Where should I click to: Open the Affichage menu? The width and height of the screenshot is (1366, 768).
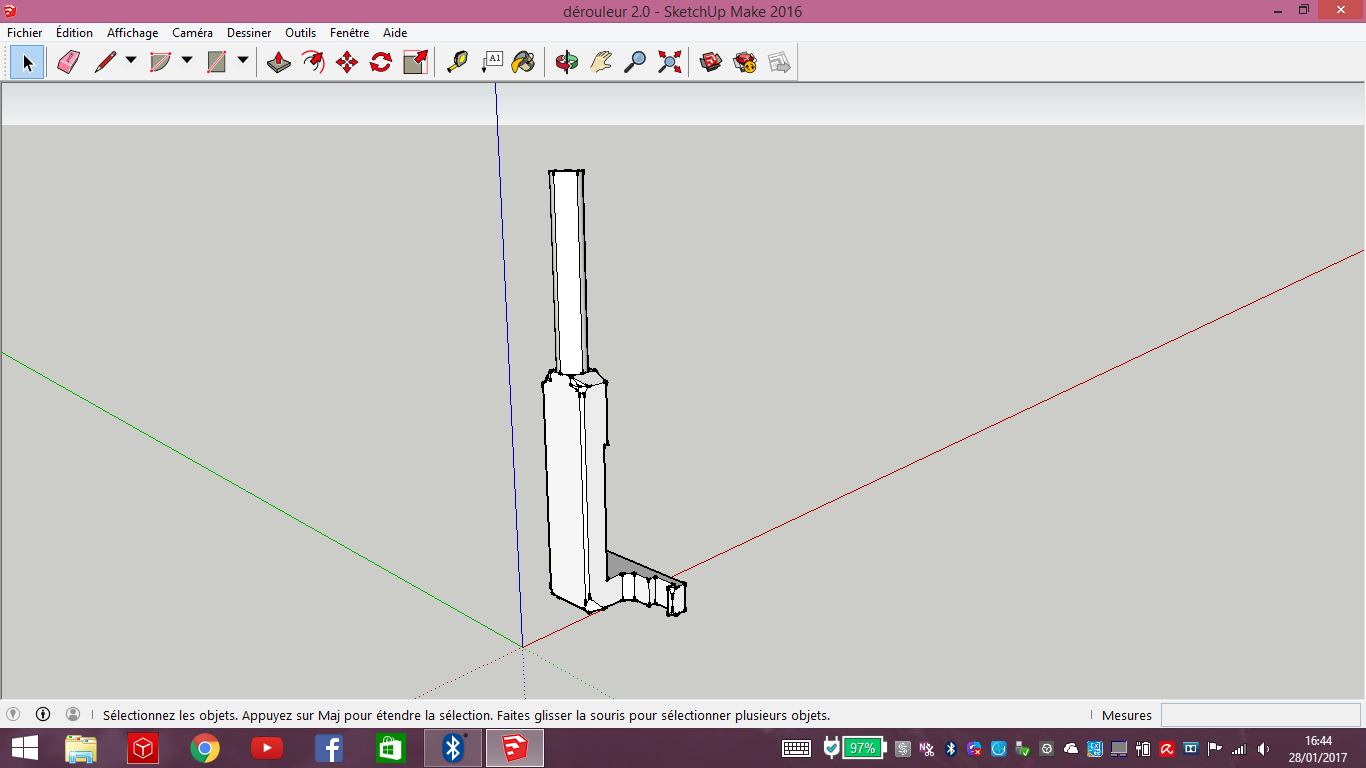133,33
